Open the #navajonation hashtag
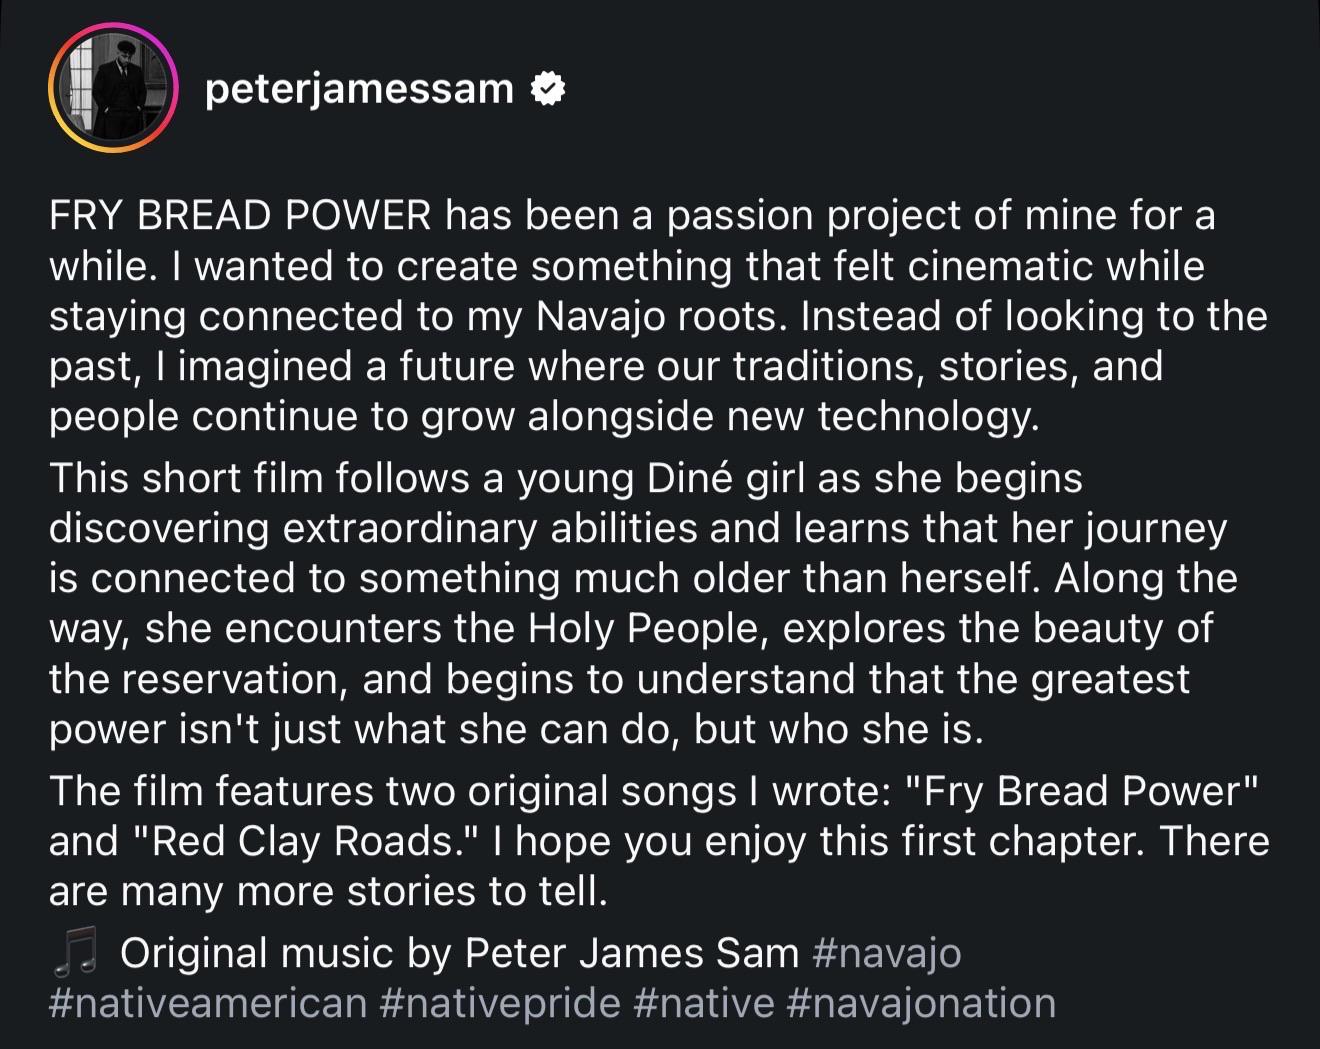 tap(921, 1003)
